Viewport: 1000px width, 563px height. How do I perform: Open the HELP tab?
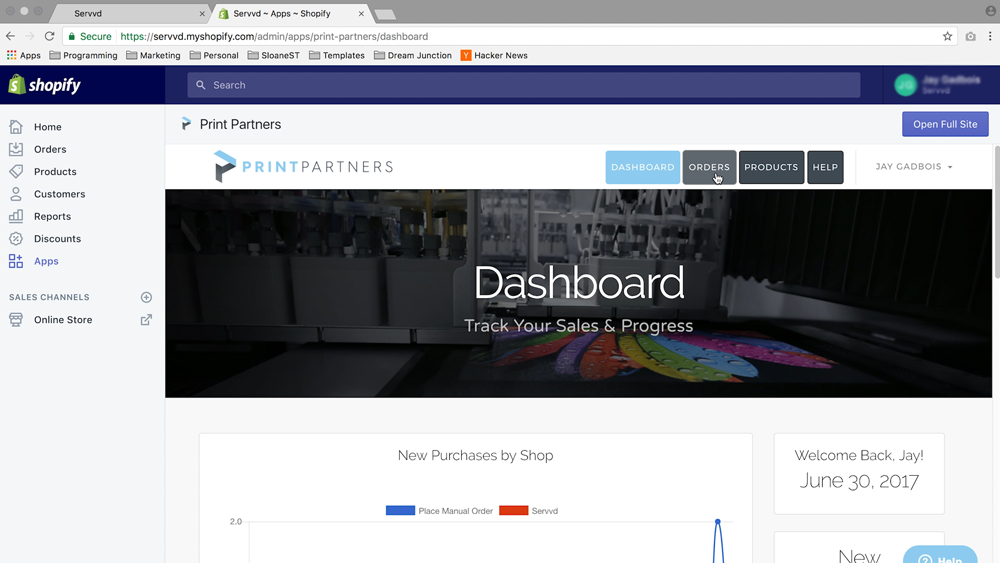825,167
